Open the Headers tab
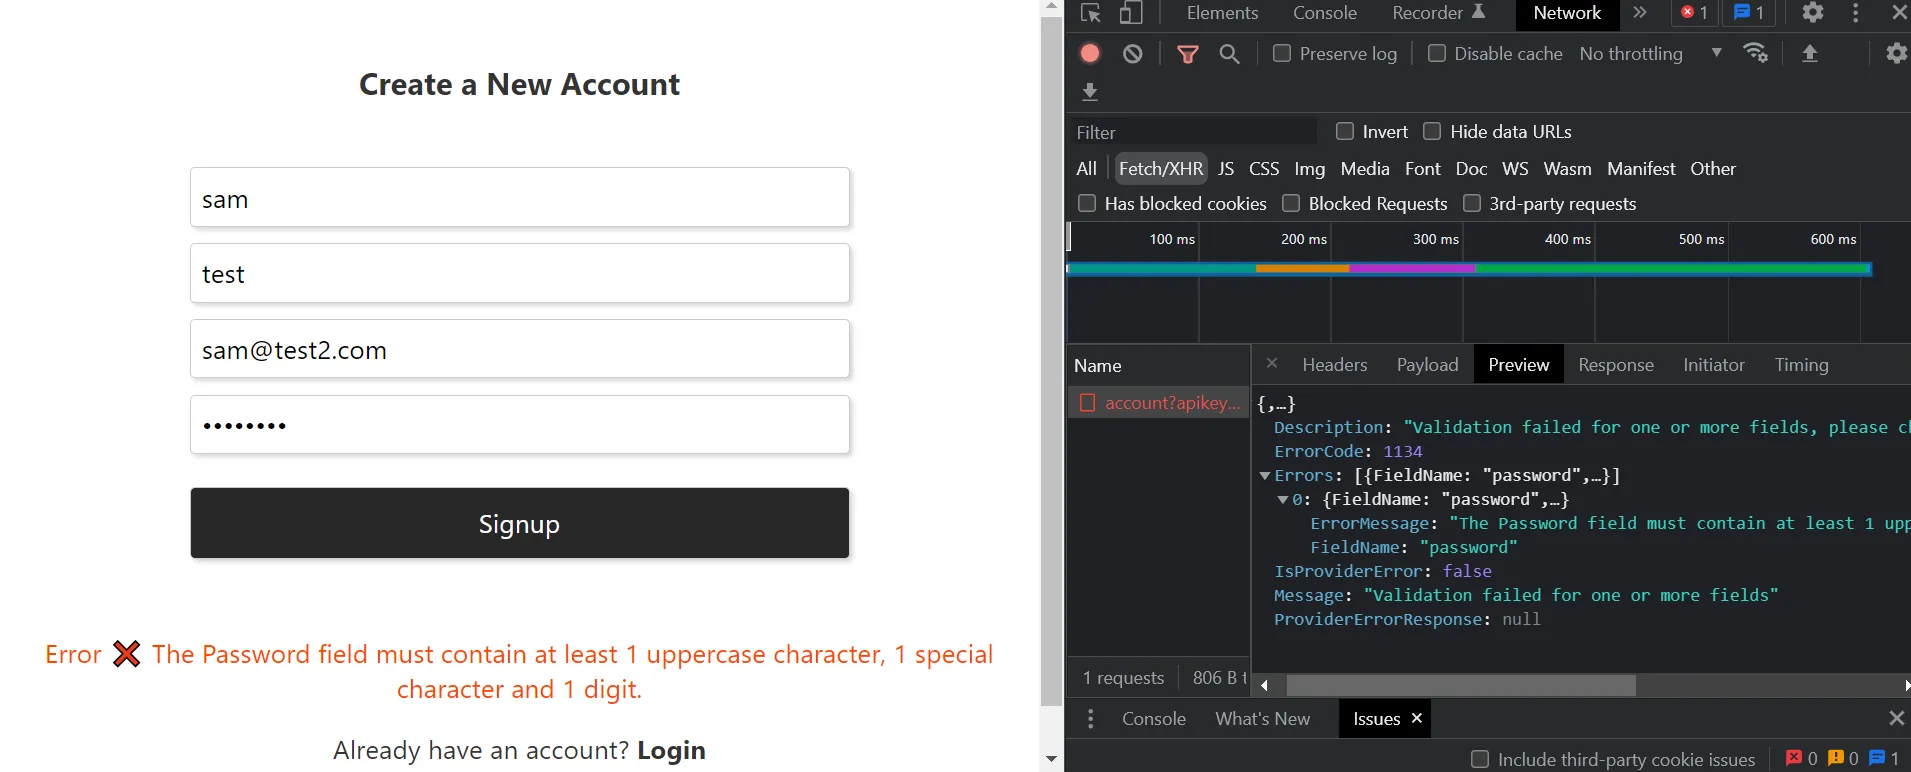Viewport: 1911px width, 772px height. (x=1334, y=365)
